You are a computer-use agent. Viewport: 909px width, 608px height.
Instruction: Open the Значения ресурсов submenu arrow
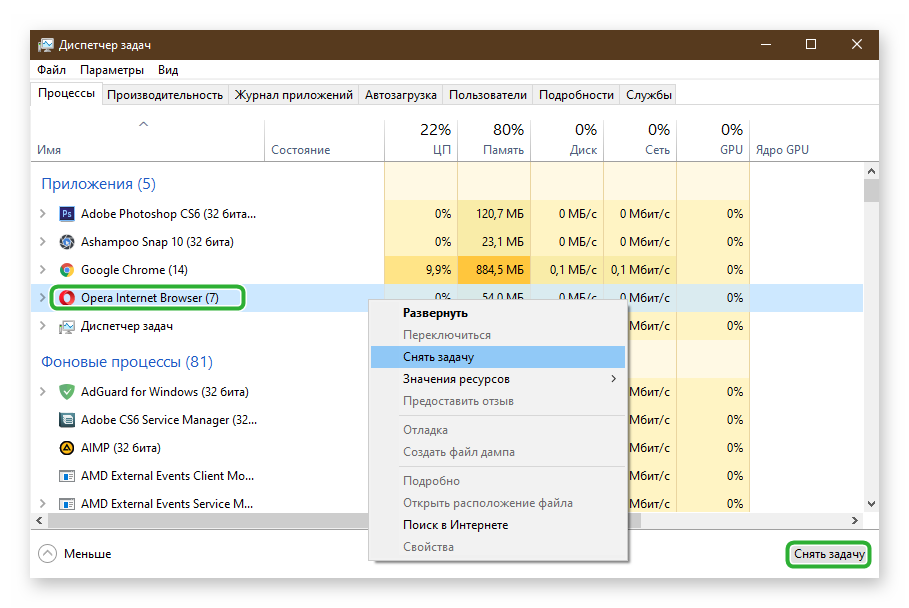point(613,379)
